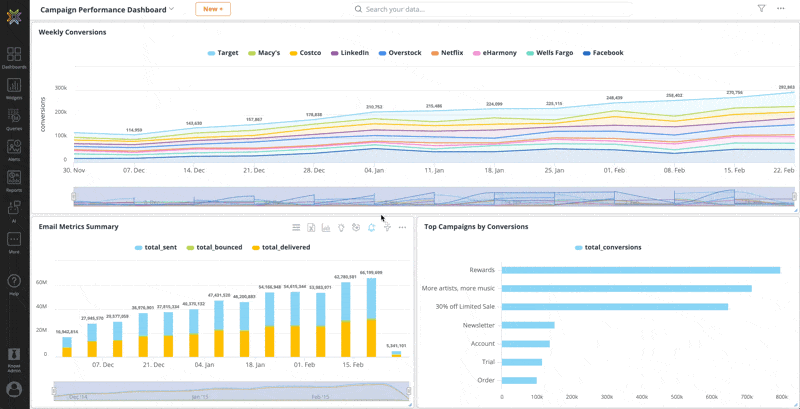Toggle the Target series in chart legend
This screenshot has width=800, height=409.
tap(223, 53)
